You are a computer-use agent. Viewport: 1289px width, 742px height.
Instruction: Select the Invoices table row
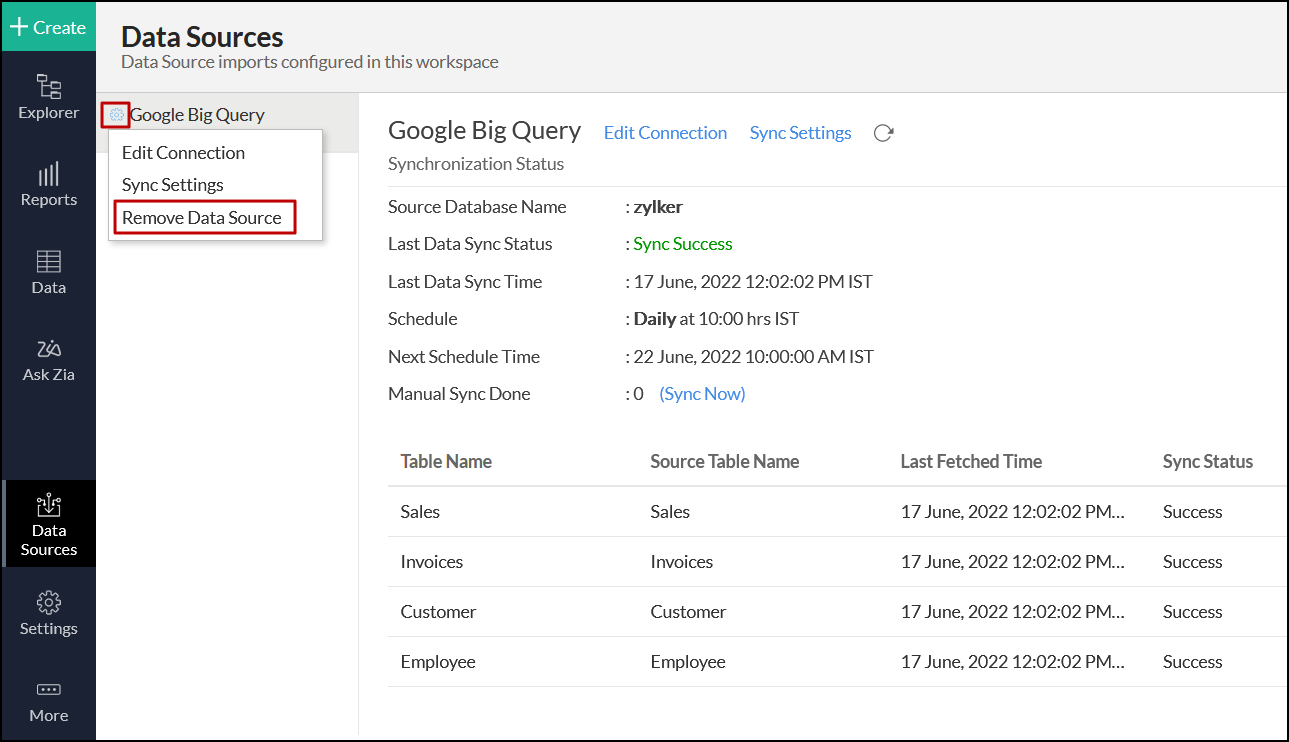coord(432,562)
